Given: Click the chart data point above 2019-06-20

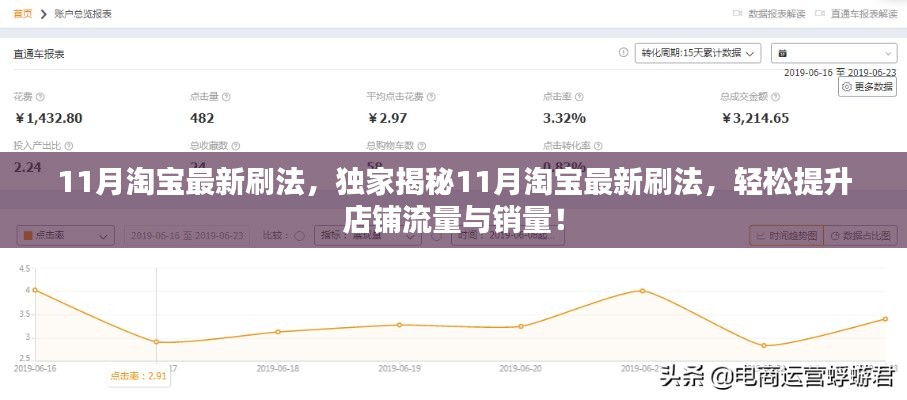Looking at the screenshot, I should point(521,327).
